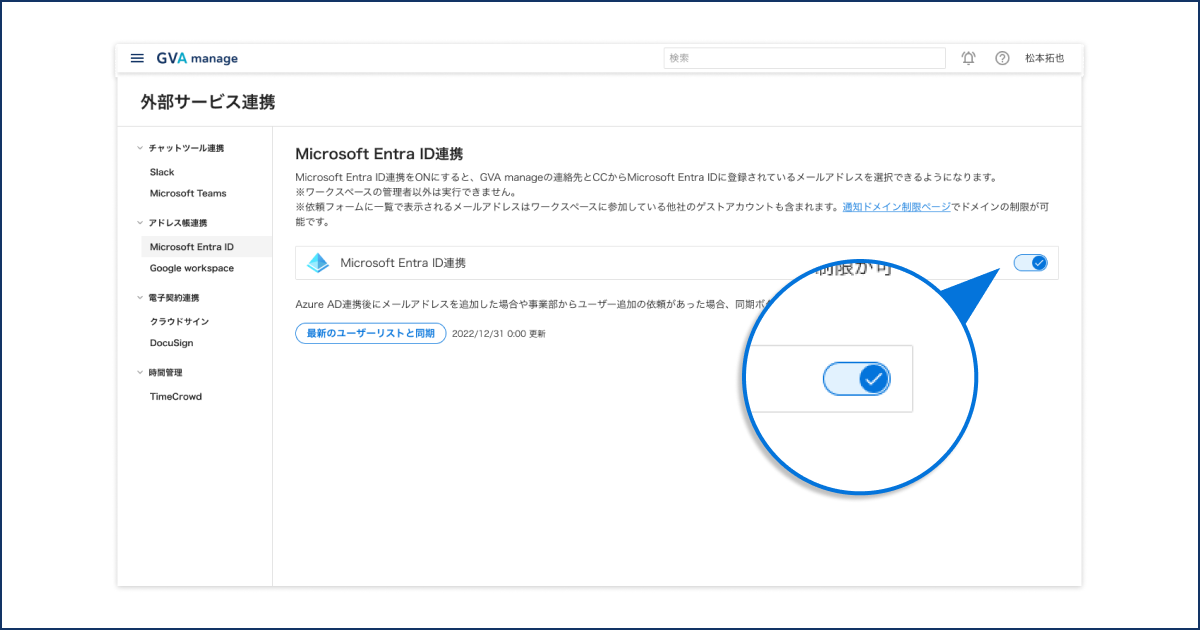Open the 松本拓也 user account menu
Image resolution: width=1200 pixels, height=630 pixels.
pos(1044,58)
